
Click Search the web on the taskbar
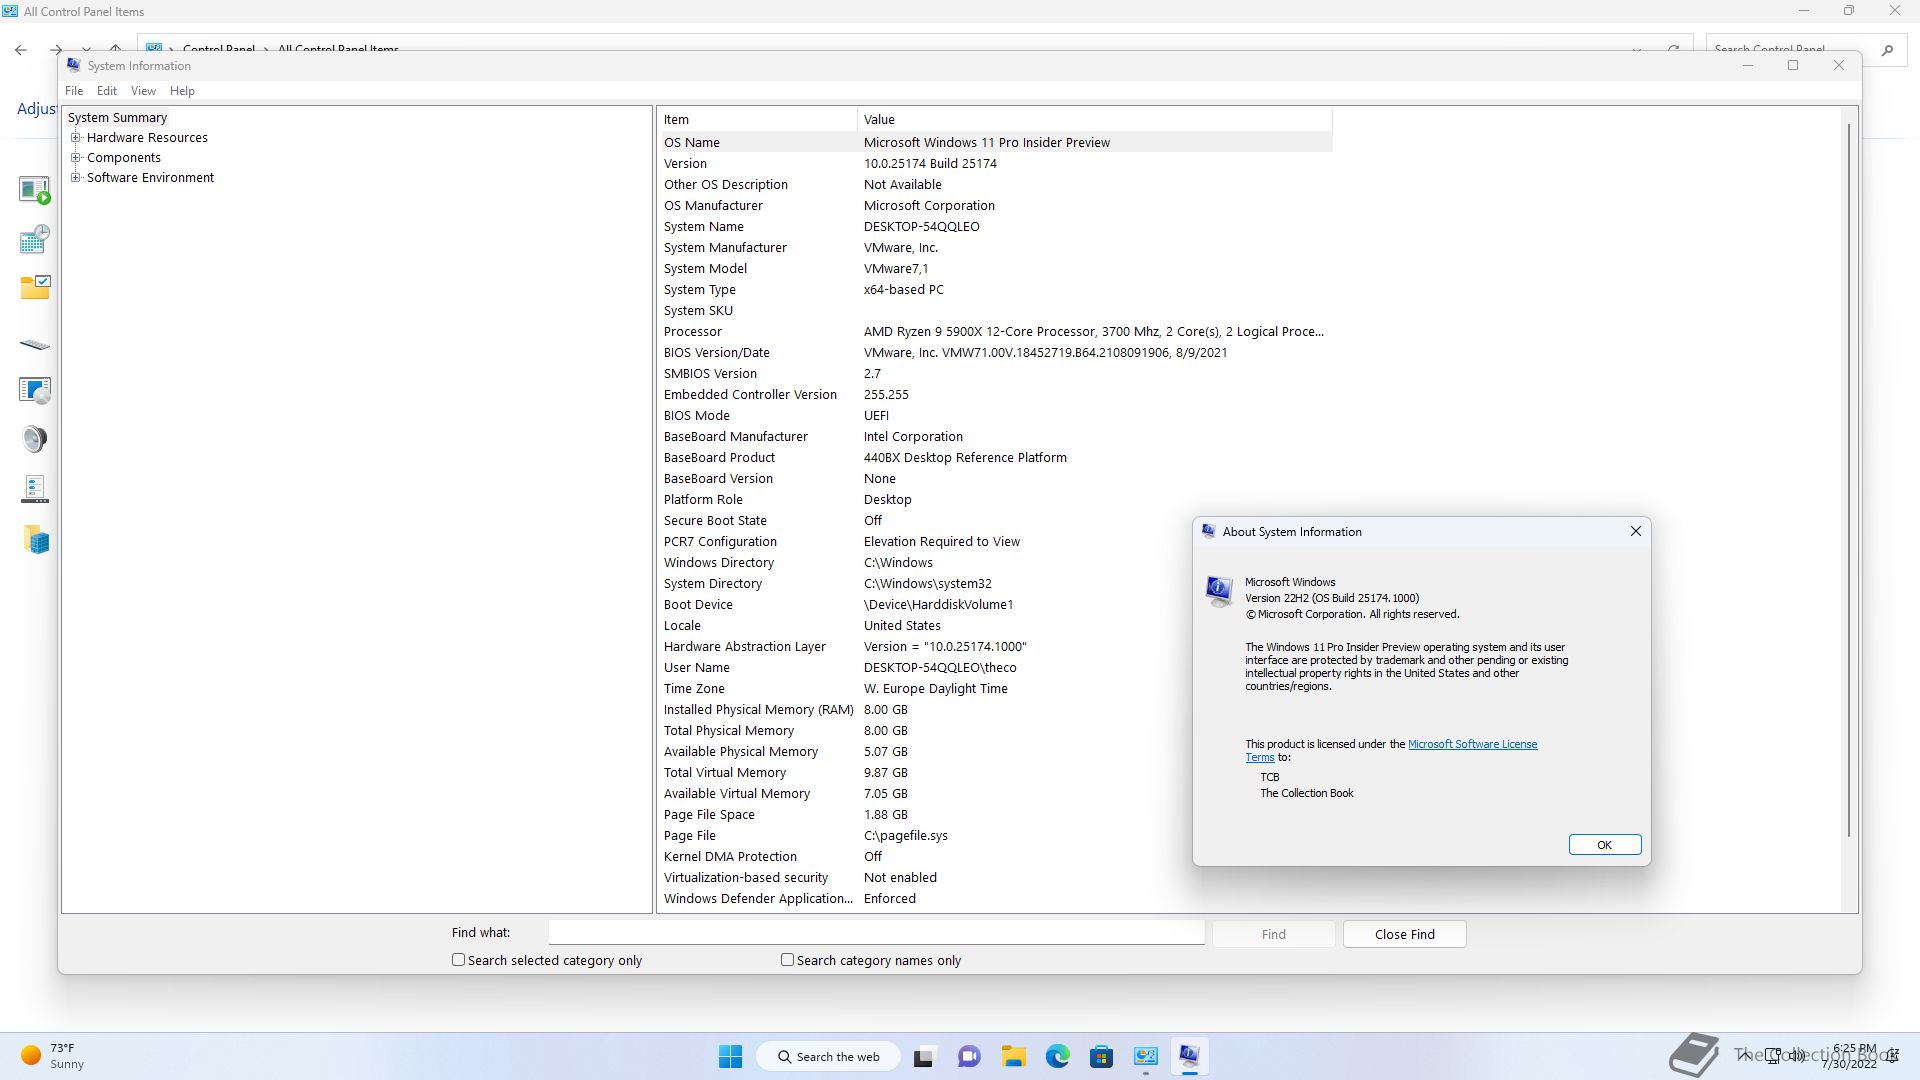click(829, 1056)
